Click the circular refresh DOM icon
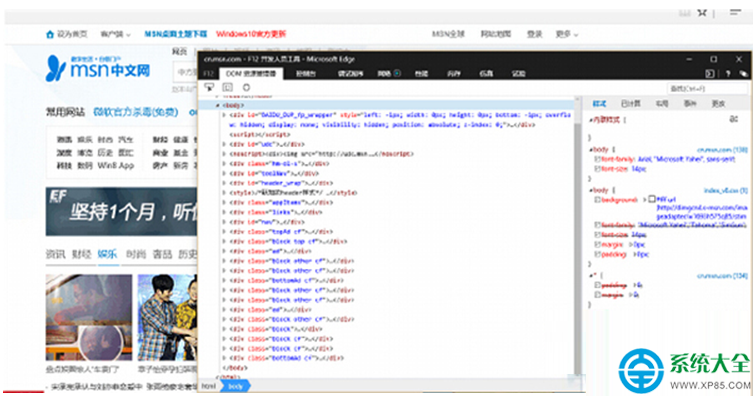The width and height of the screenshot is (753, 396). 246,87
